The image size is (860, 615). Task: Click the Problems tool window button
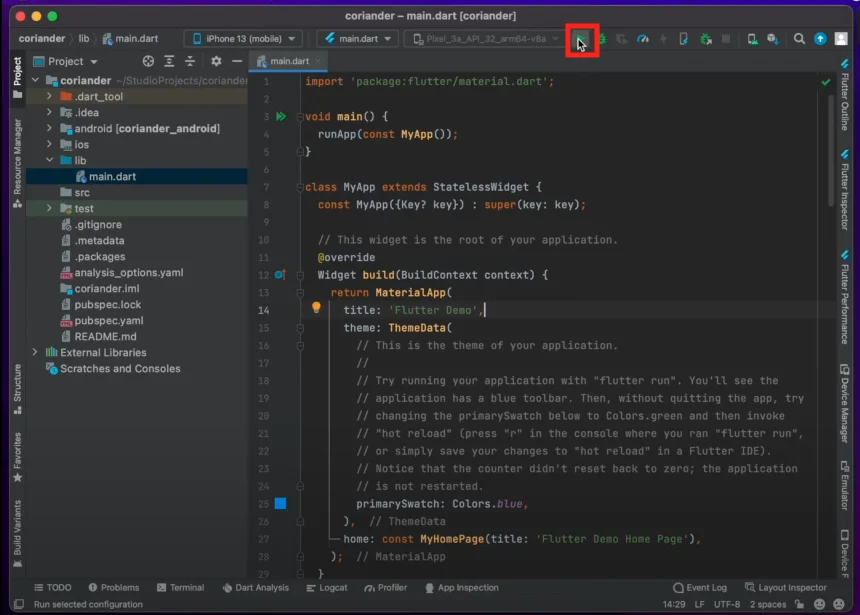(x=113, y=588)
